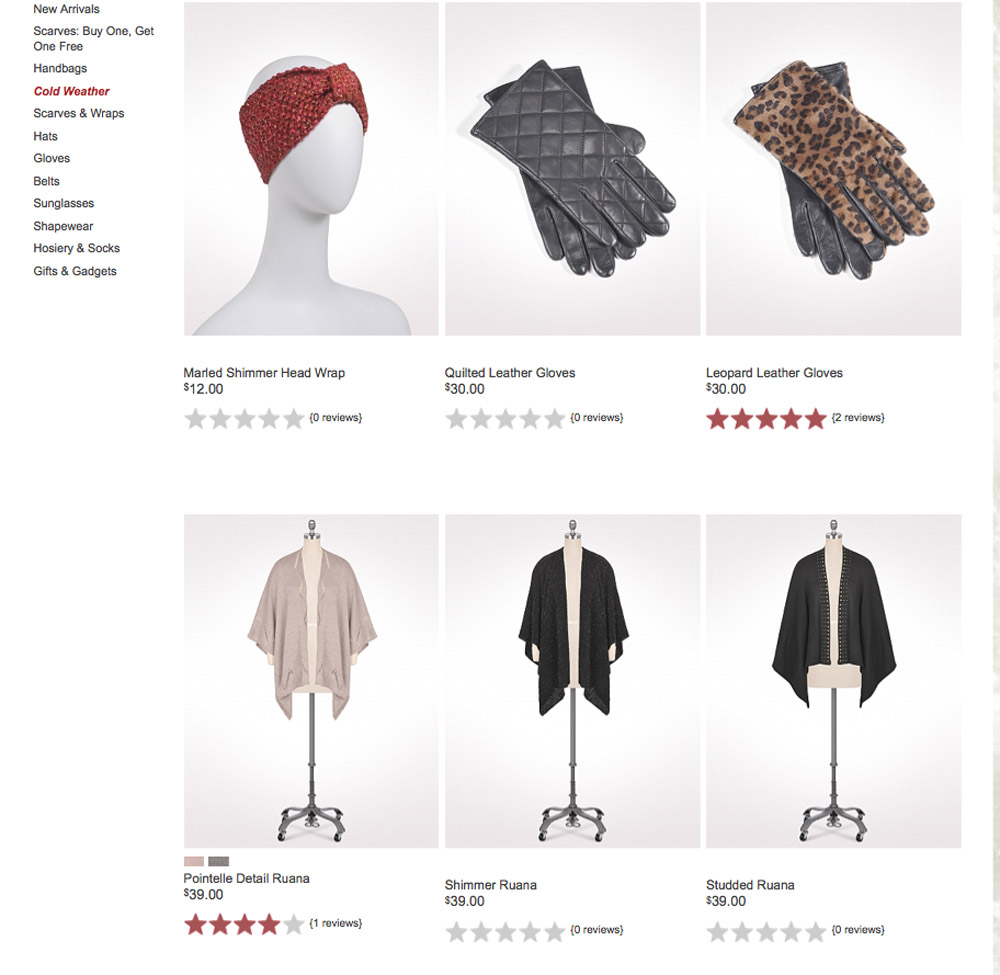
Task: Open the Quilted Leather Gloves title link
Action: 510,373
